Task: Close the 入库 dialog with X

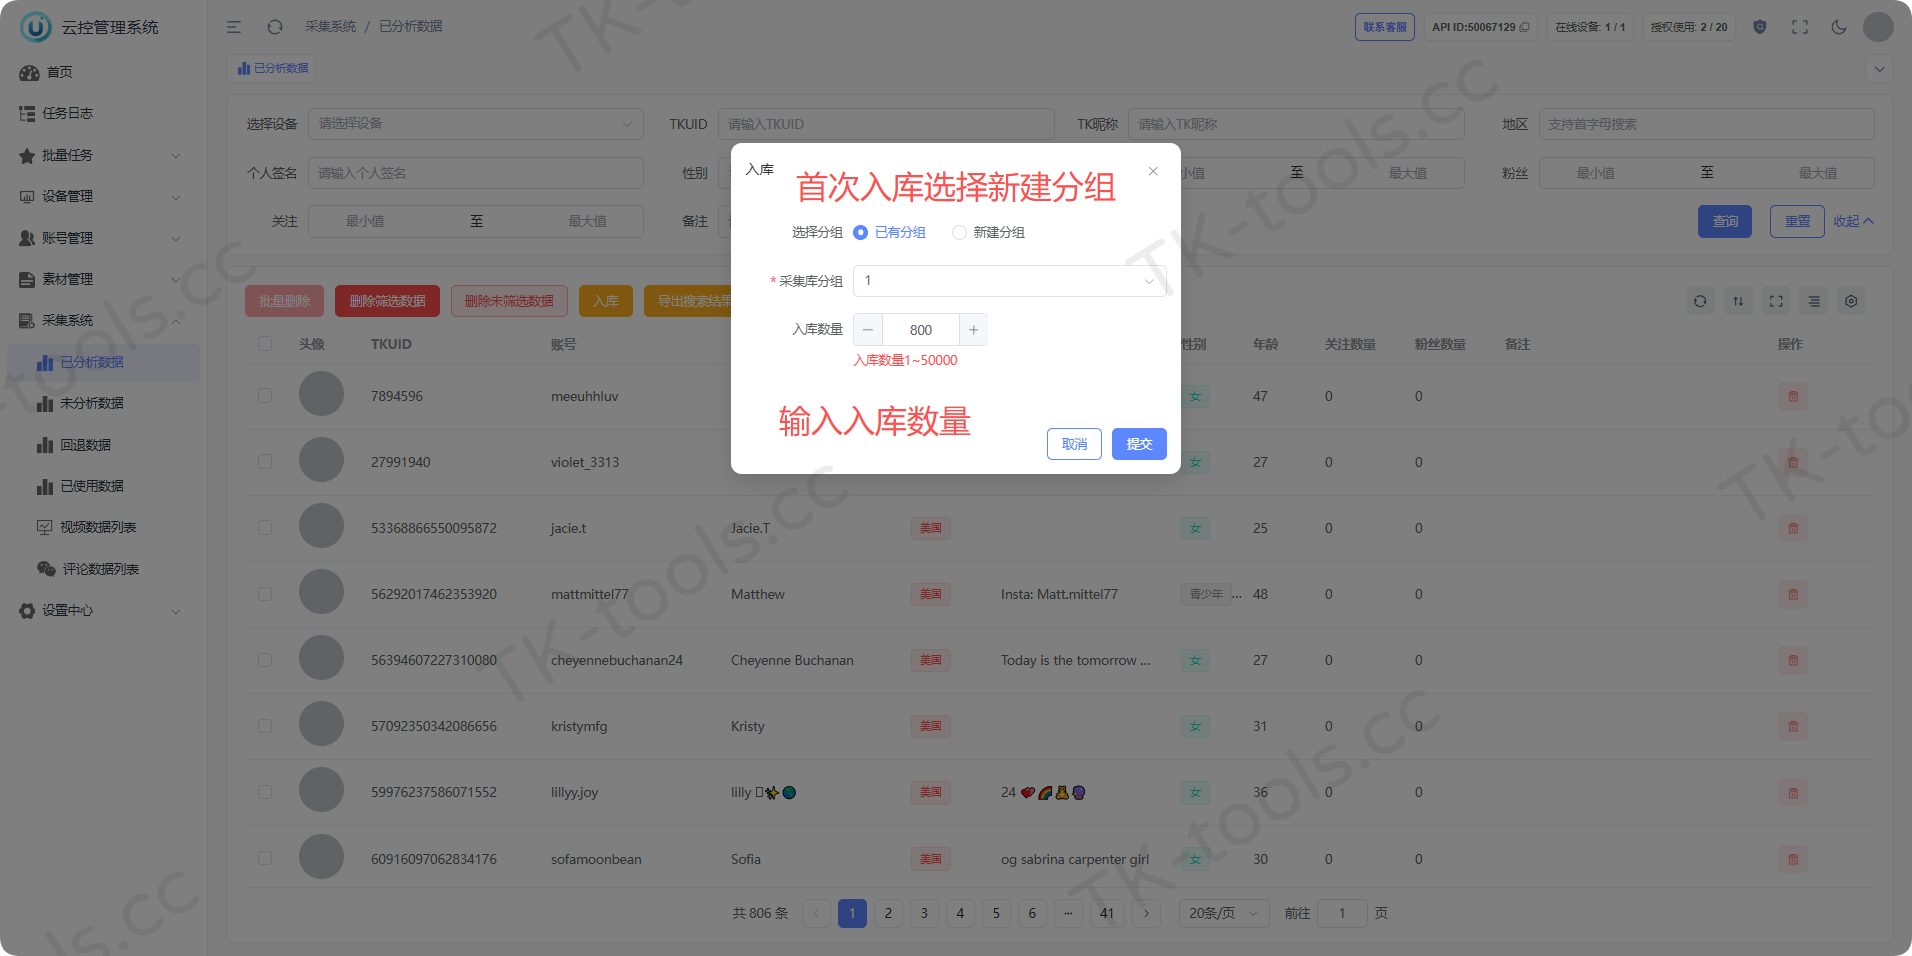Action: pyautogui.click(x=1153, y=171)
